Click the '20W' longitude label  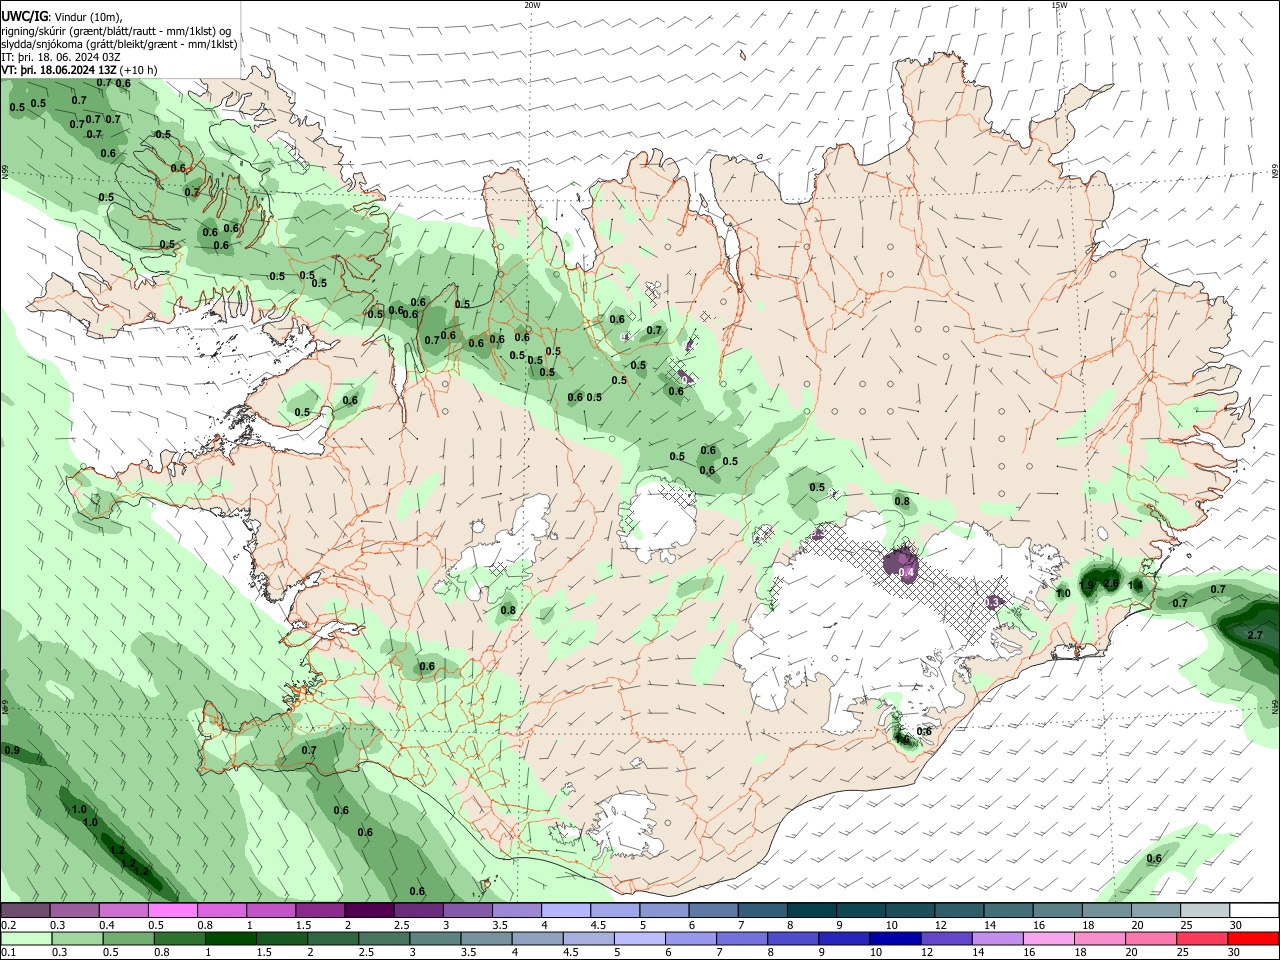(x=532, y=5)
